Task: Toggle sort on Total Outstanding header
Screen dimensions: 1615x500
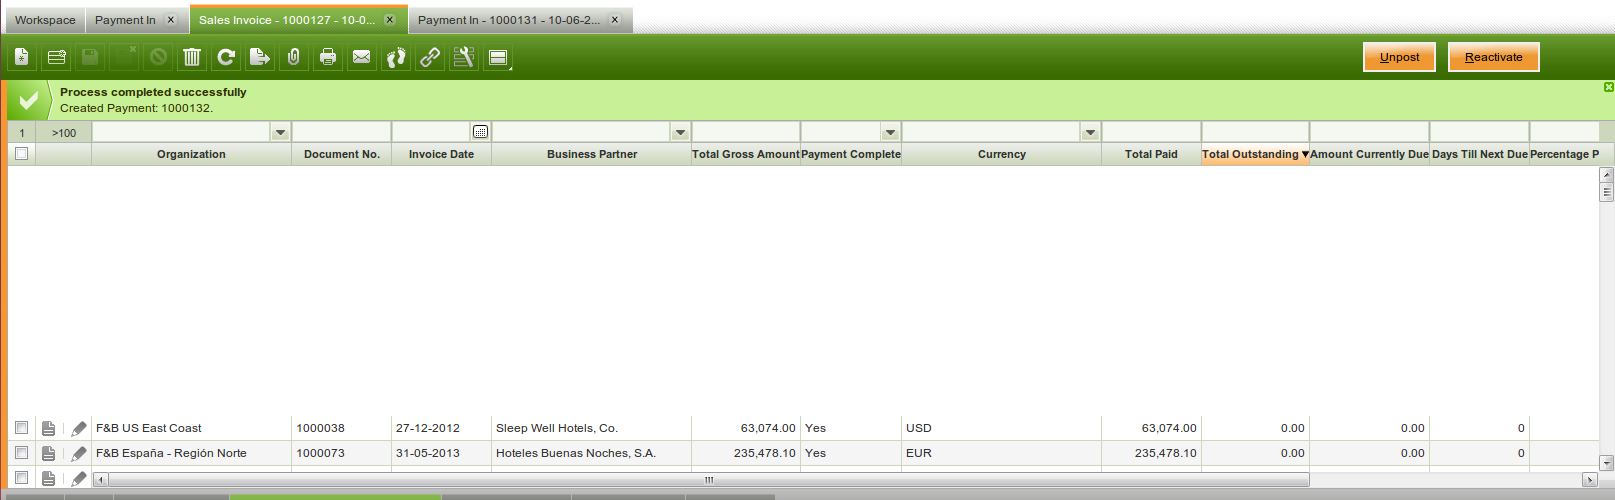Action: [x=1255, y=154]
